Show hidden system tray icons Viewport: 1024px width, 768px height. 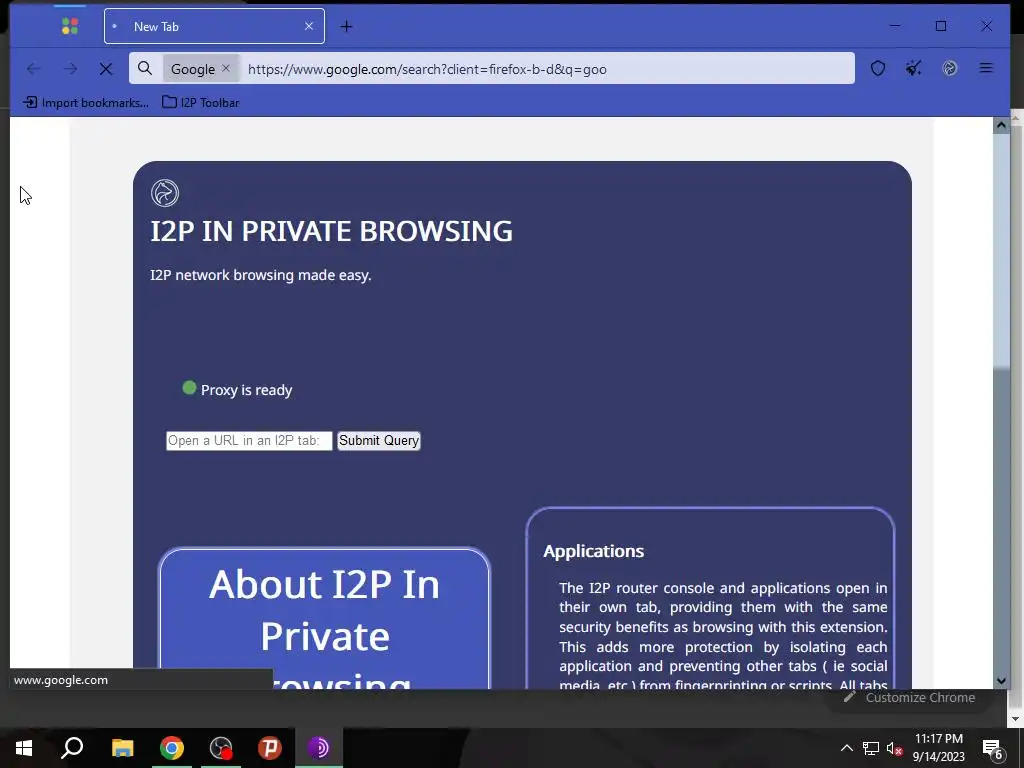click(x=846, y=748)
